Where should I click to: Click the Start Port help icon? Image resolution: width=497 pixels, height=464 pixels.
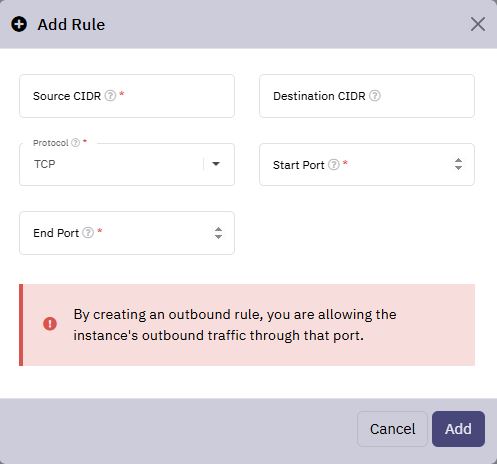coord(334,164)
